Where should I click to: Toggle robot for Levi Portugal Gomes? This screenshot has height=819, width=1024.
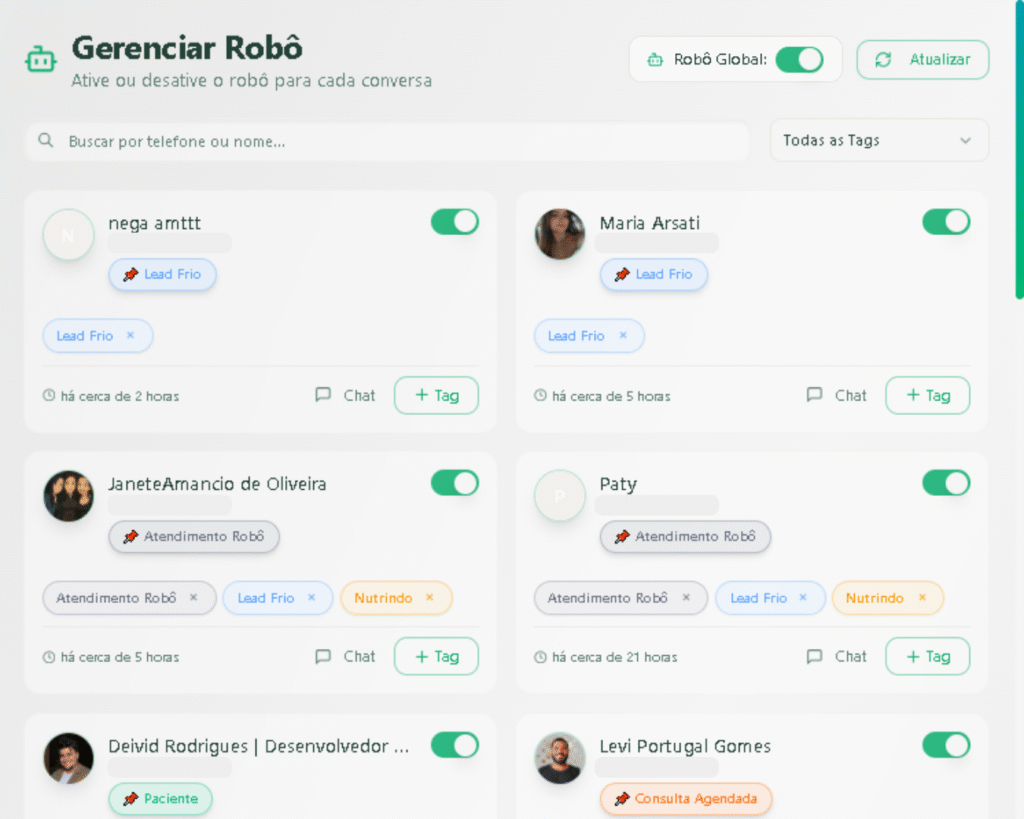[x=946, y=745]
